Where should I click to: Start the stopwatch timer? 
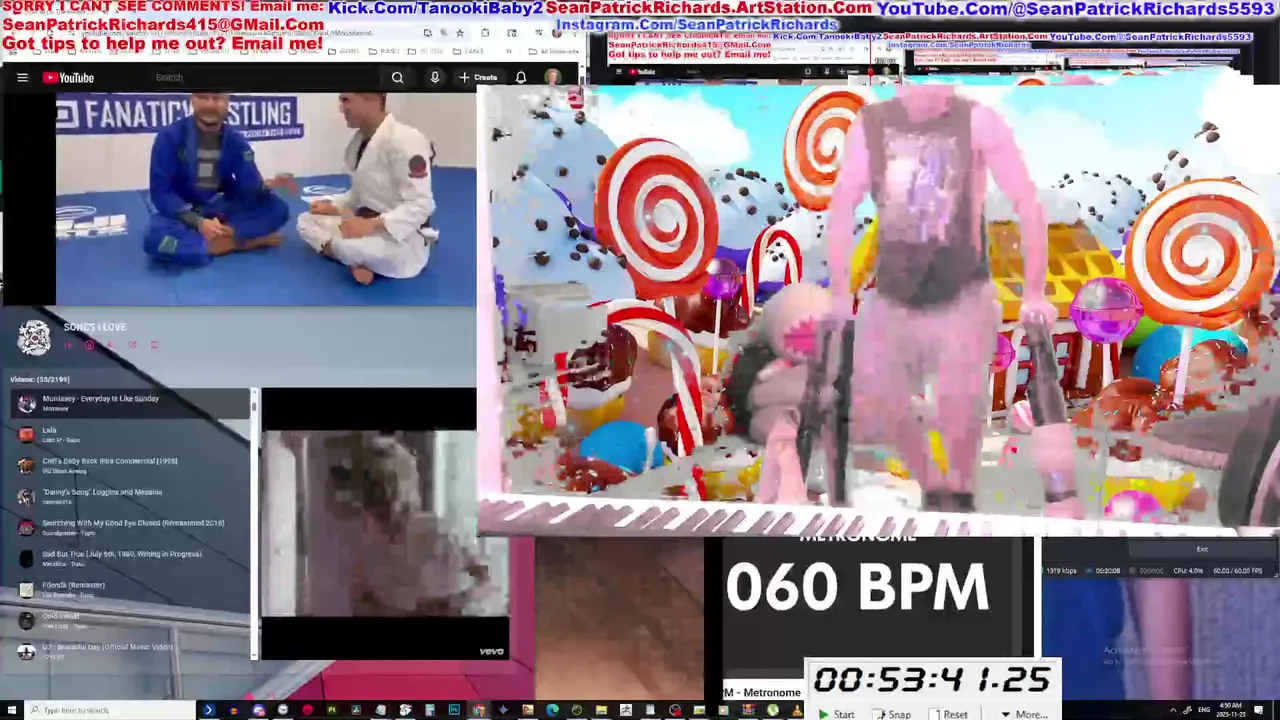837,714
